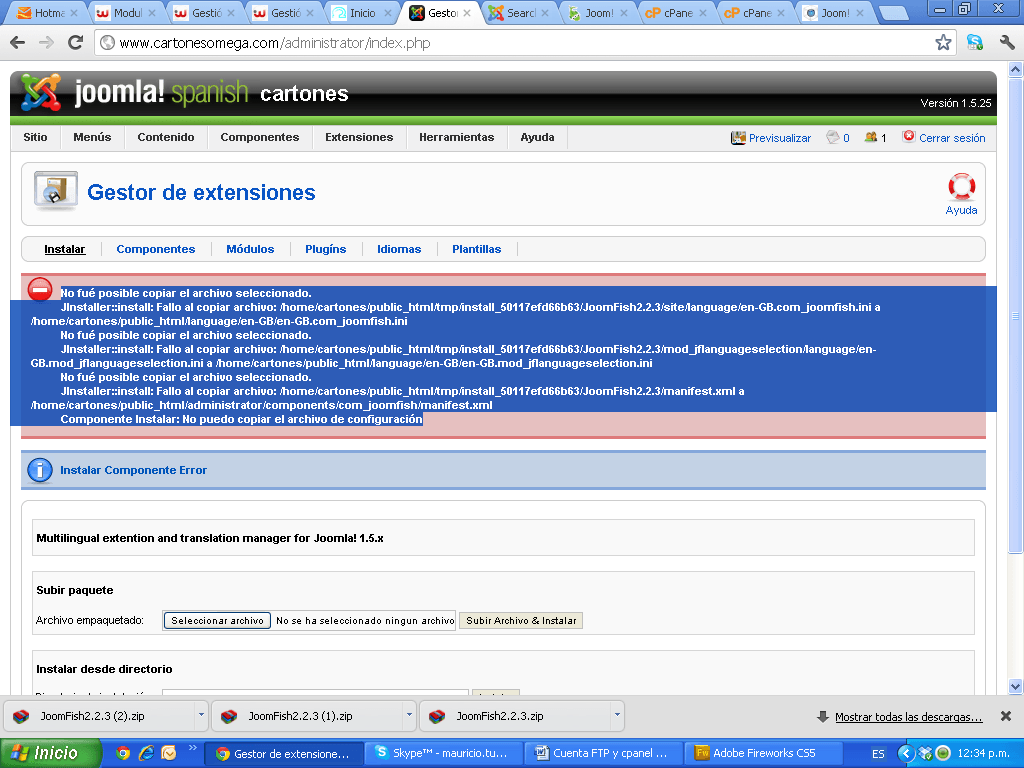This screenshot has height=768, width=1024.
Task: Click the page vertical scrollbar thumb
Action: 1015,315
